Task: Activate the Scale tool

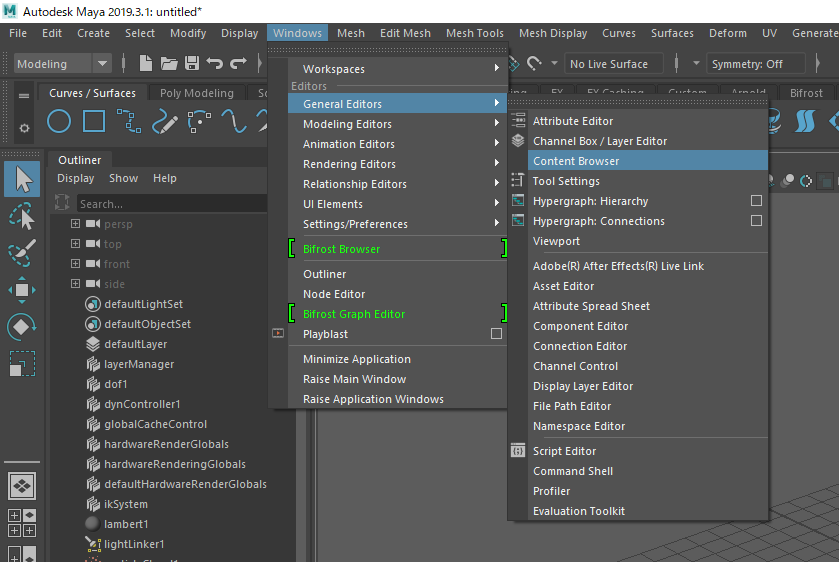Action: click(x=22, y=363)
